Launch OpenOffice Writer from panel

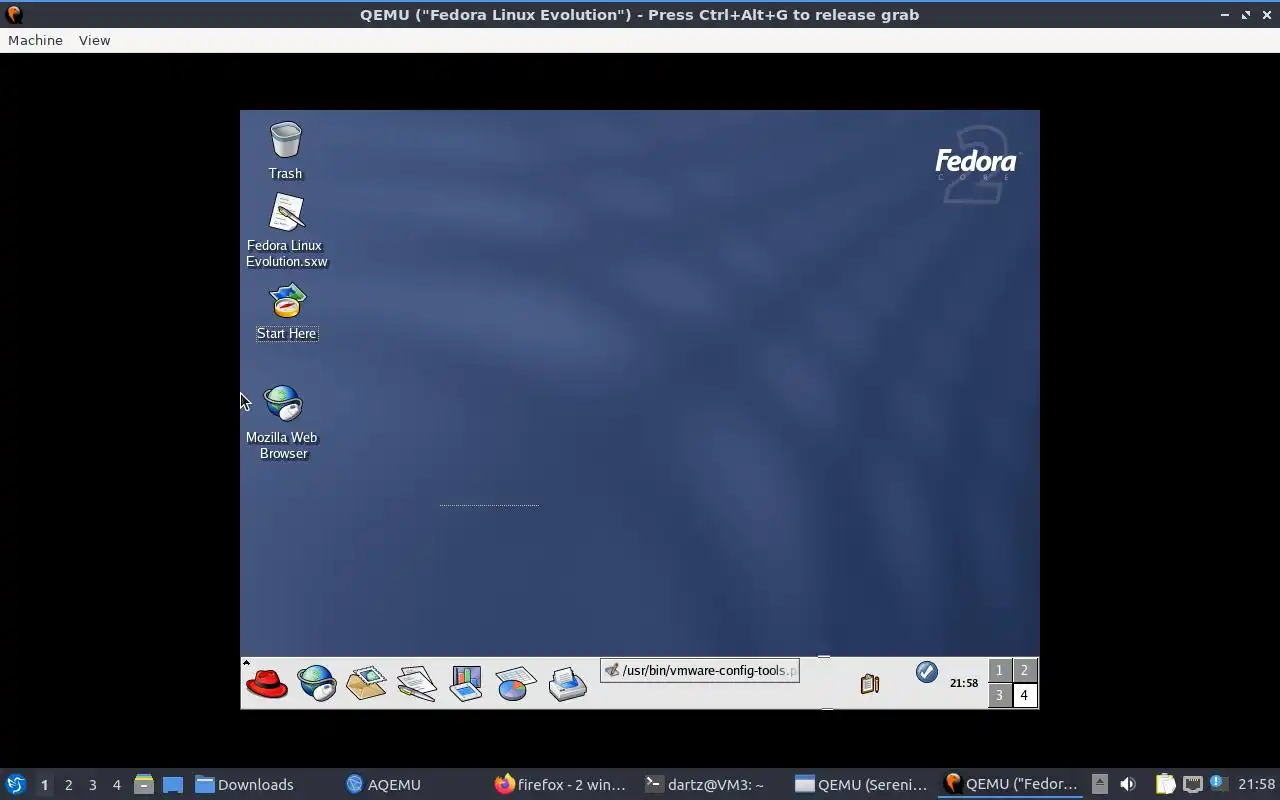(x=416, y=684)
